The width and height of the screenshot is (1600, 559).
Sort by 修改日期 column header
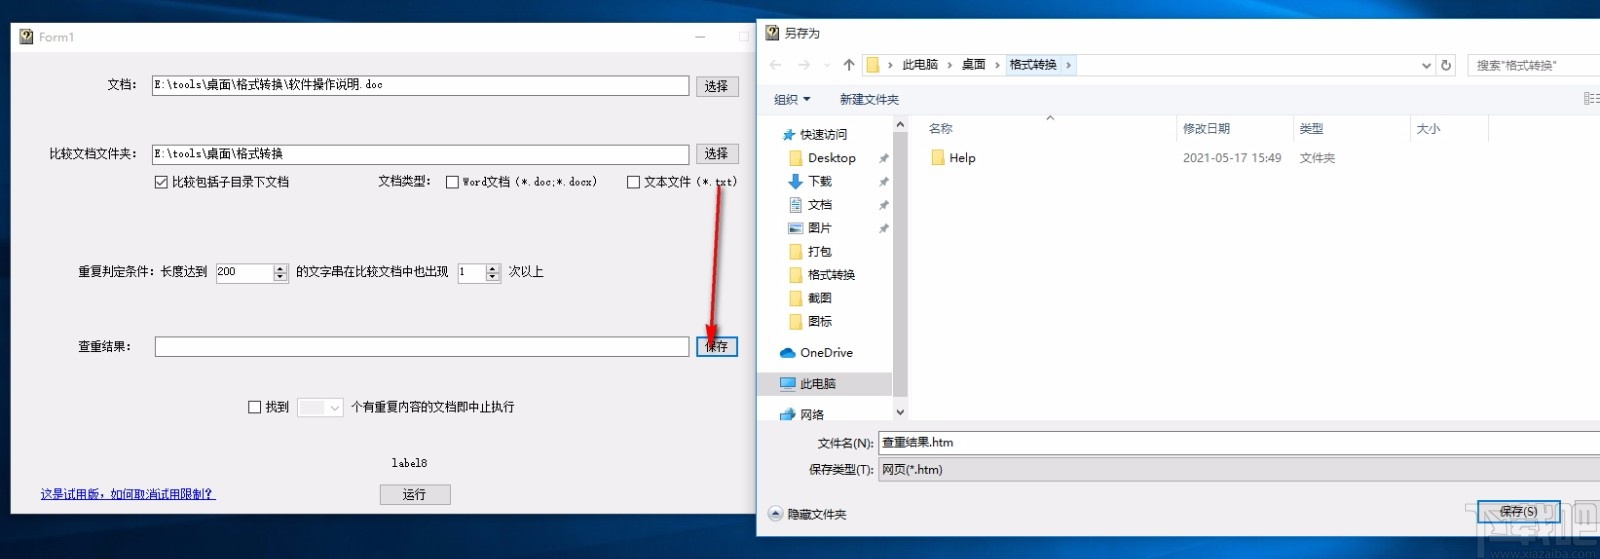click(x=1206, y=128)
